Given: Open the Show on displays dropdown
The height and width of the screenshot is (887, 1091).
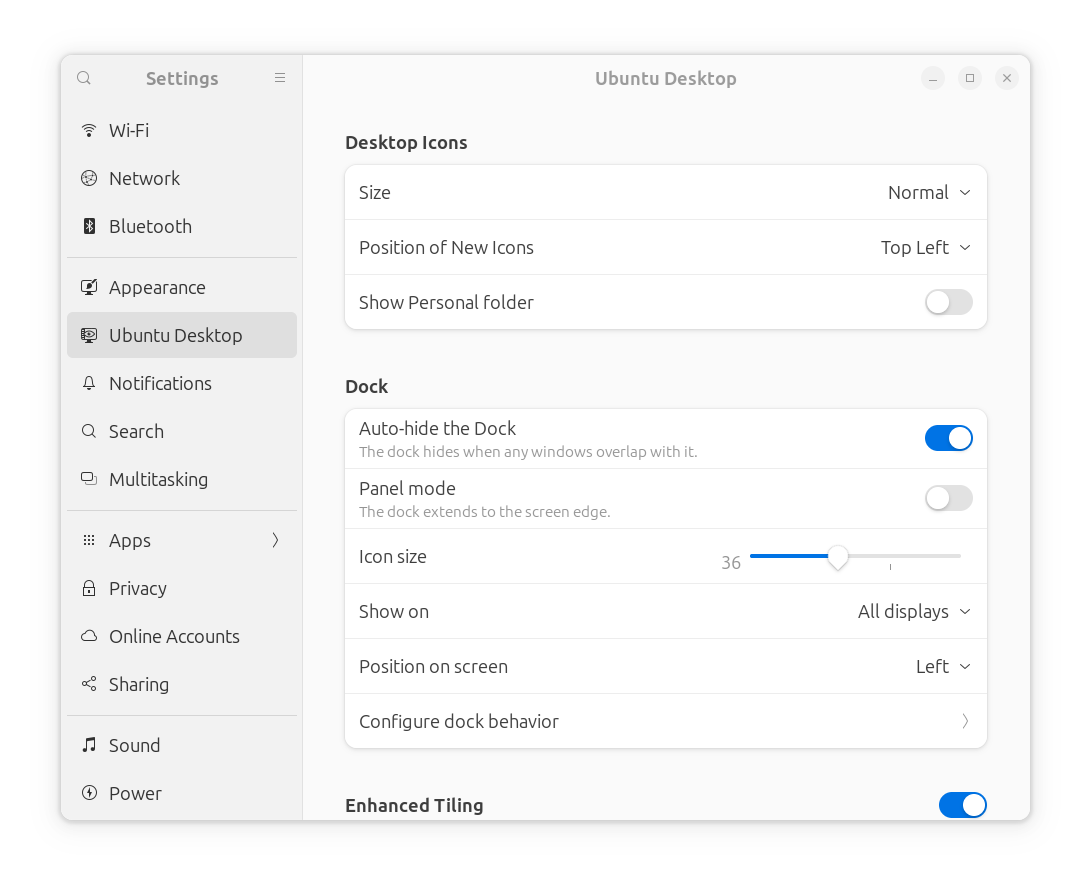Looking at the screenshot, I should click(914, 612).
